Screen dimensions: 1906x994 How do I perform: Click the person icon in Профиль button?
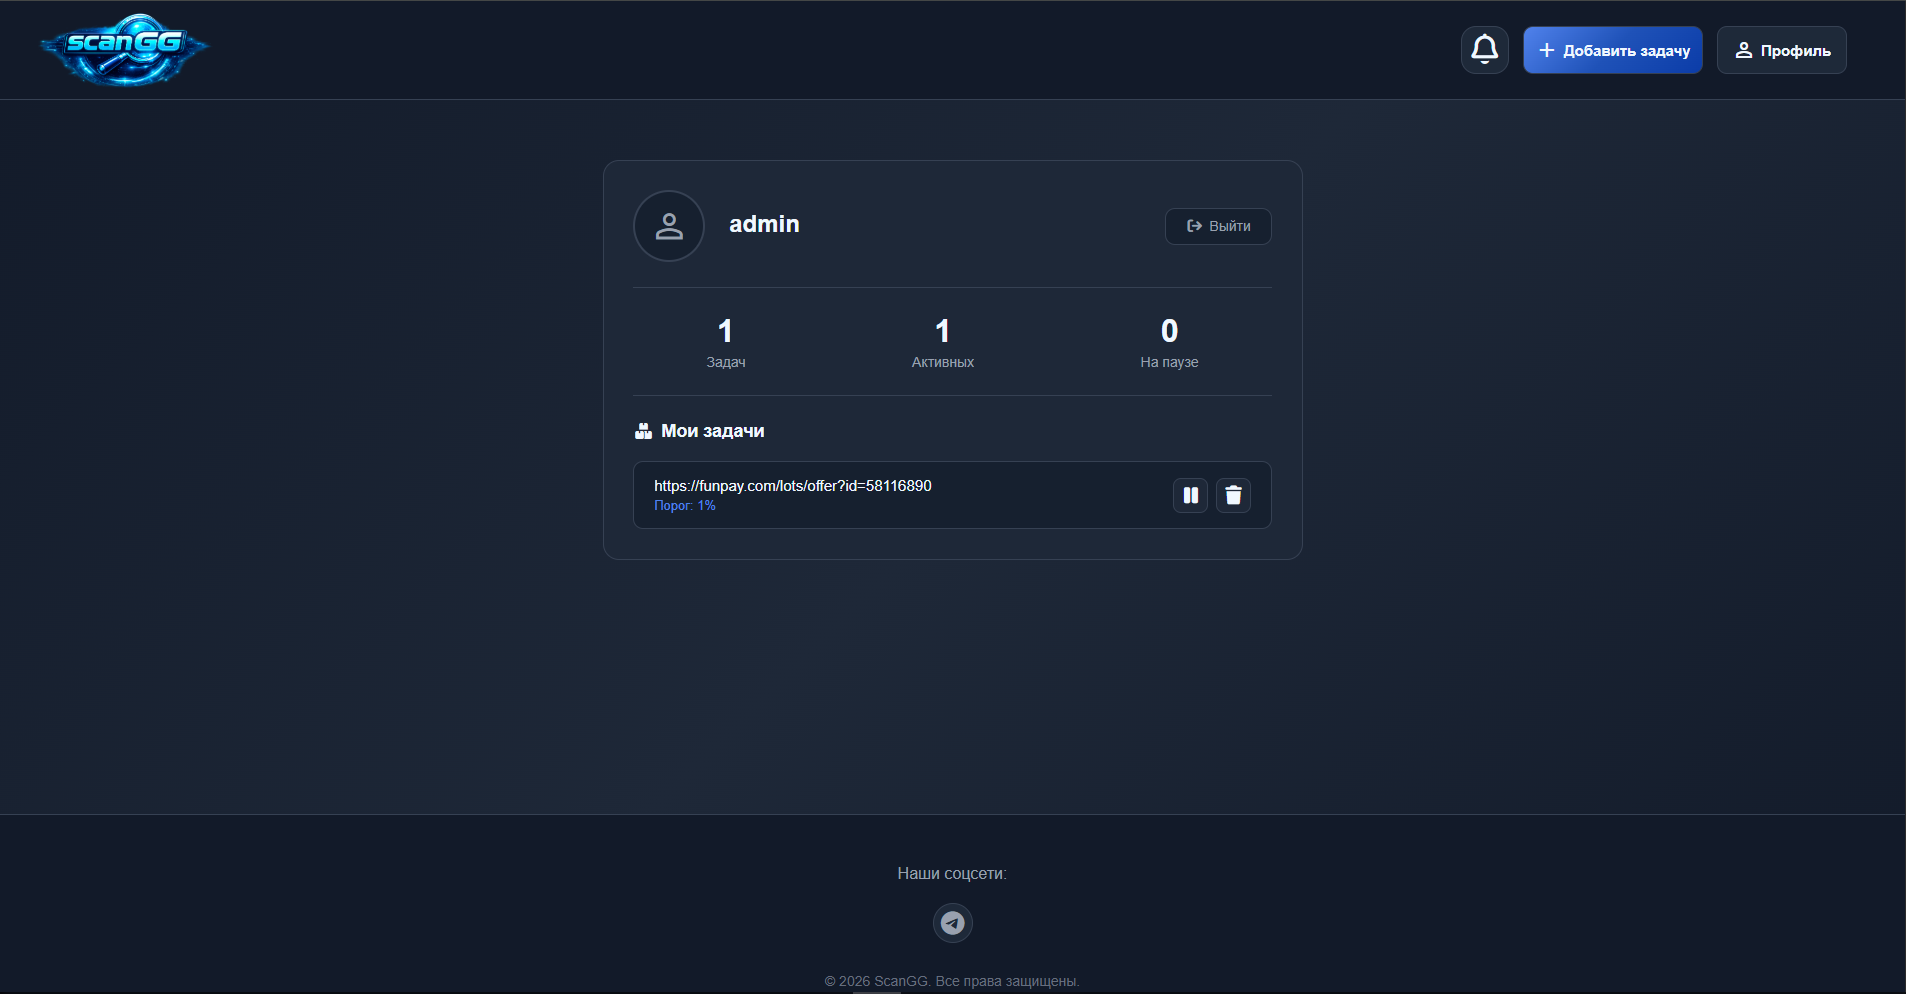pyautogui.click(x=1743, y=50)
